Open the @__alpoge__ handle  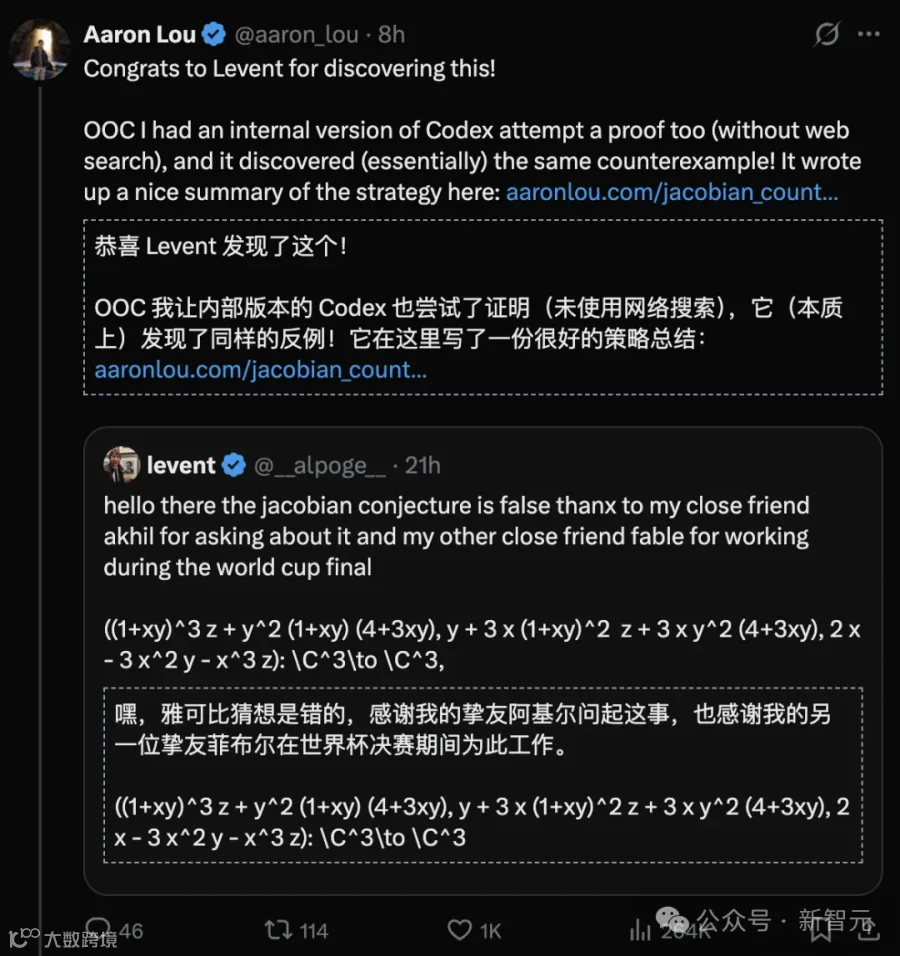(320, 466)
